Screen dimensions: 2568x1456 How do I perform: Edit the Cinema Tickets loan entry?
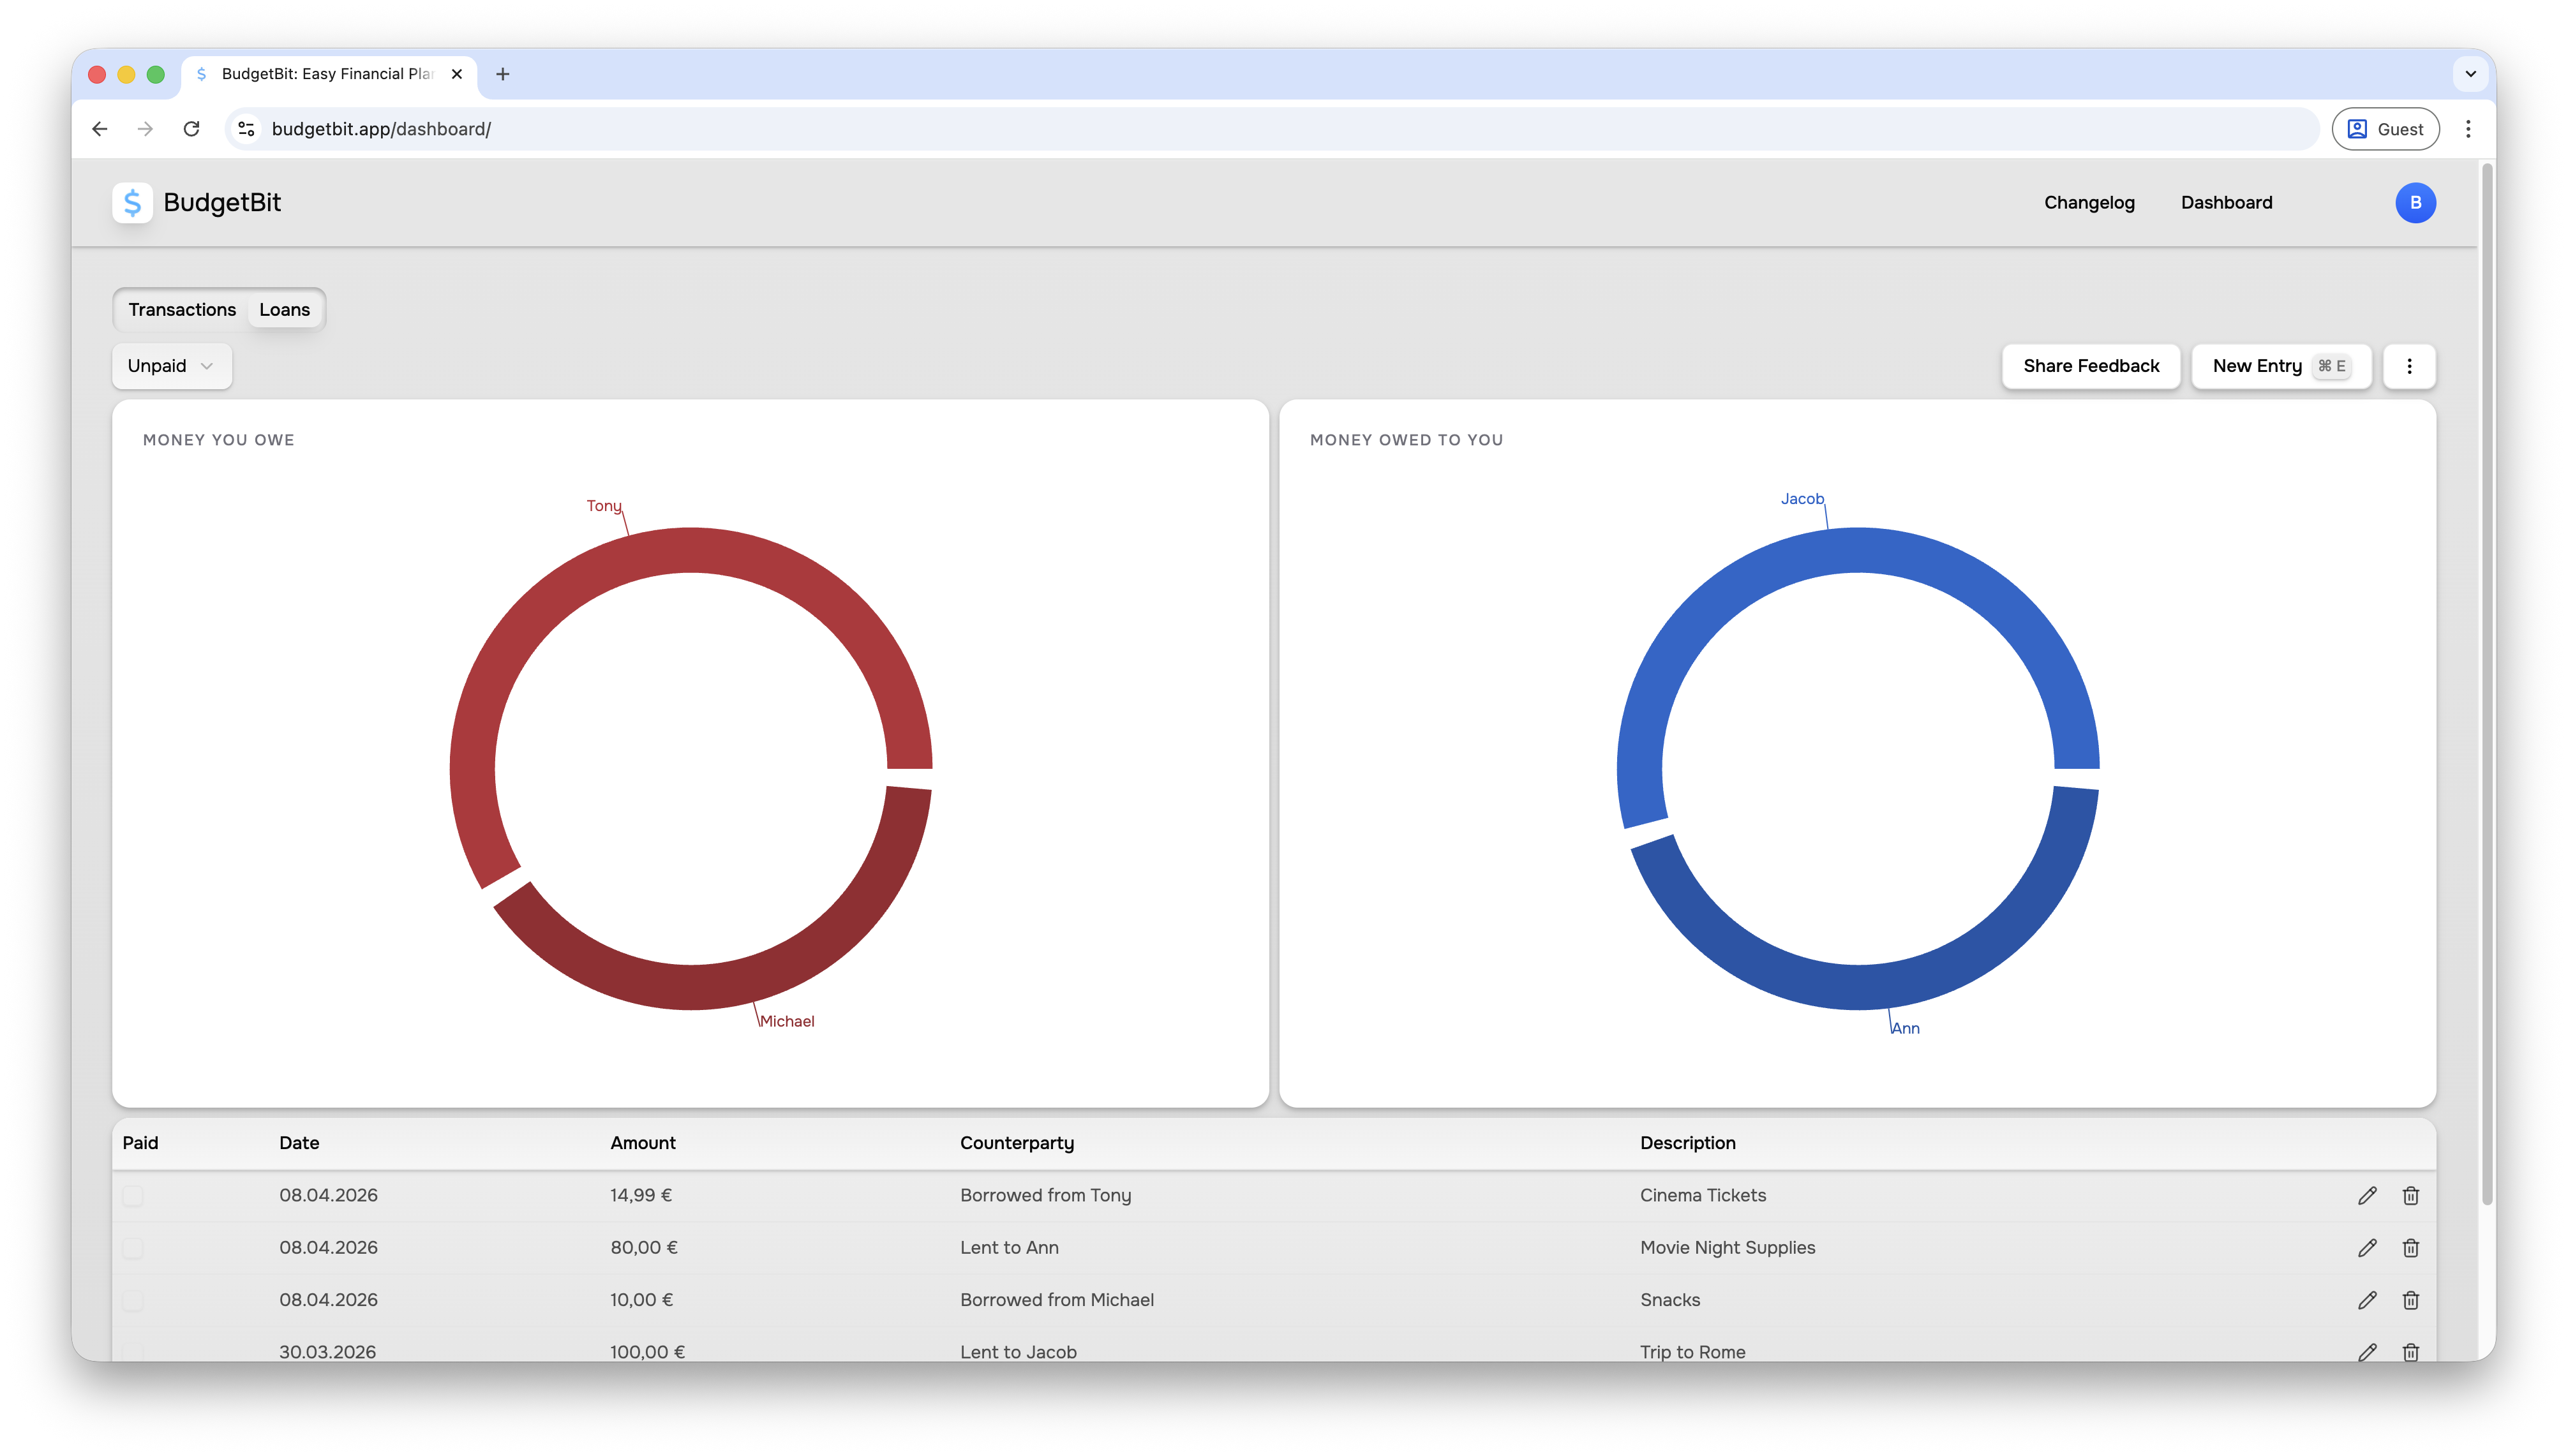click(x=2366, y=1195)
